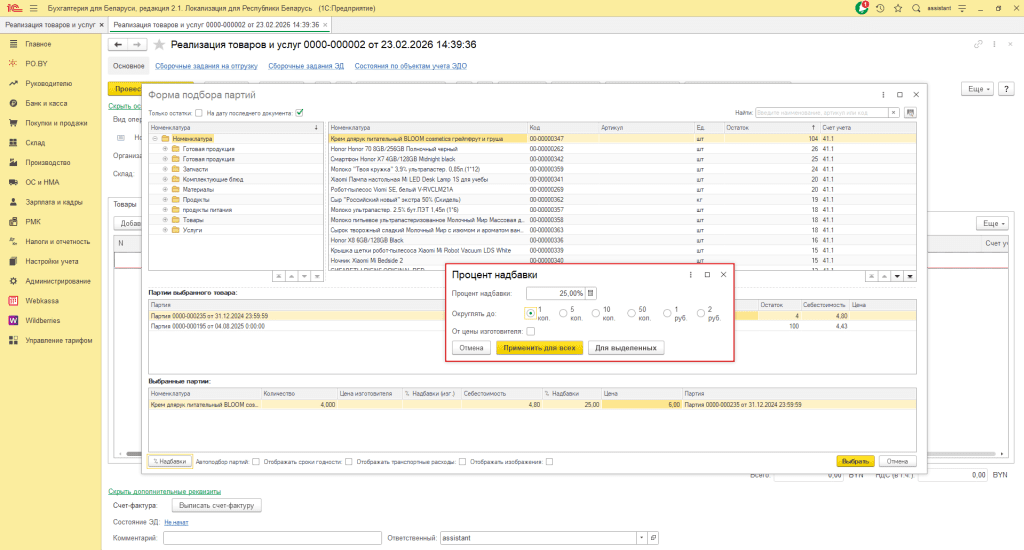Click the favorites star beside document title
Image resolution: width=1024 pixels, height=550 pixels.
coord(158,45)
